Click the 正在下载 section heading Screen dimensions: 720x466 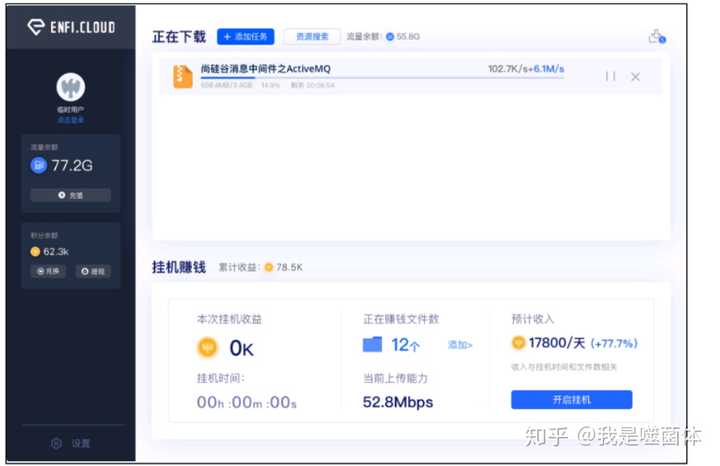click(179, 37)
